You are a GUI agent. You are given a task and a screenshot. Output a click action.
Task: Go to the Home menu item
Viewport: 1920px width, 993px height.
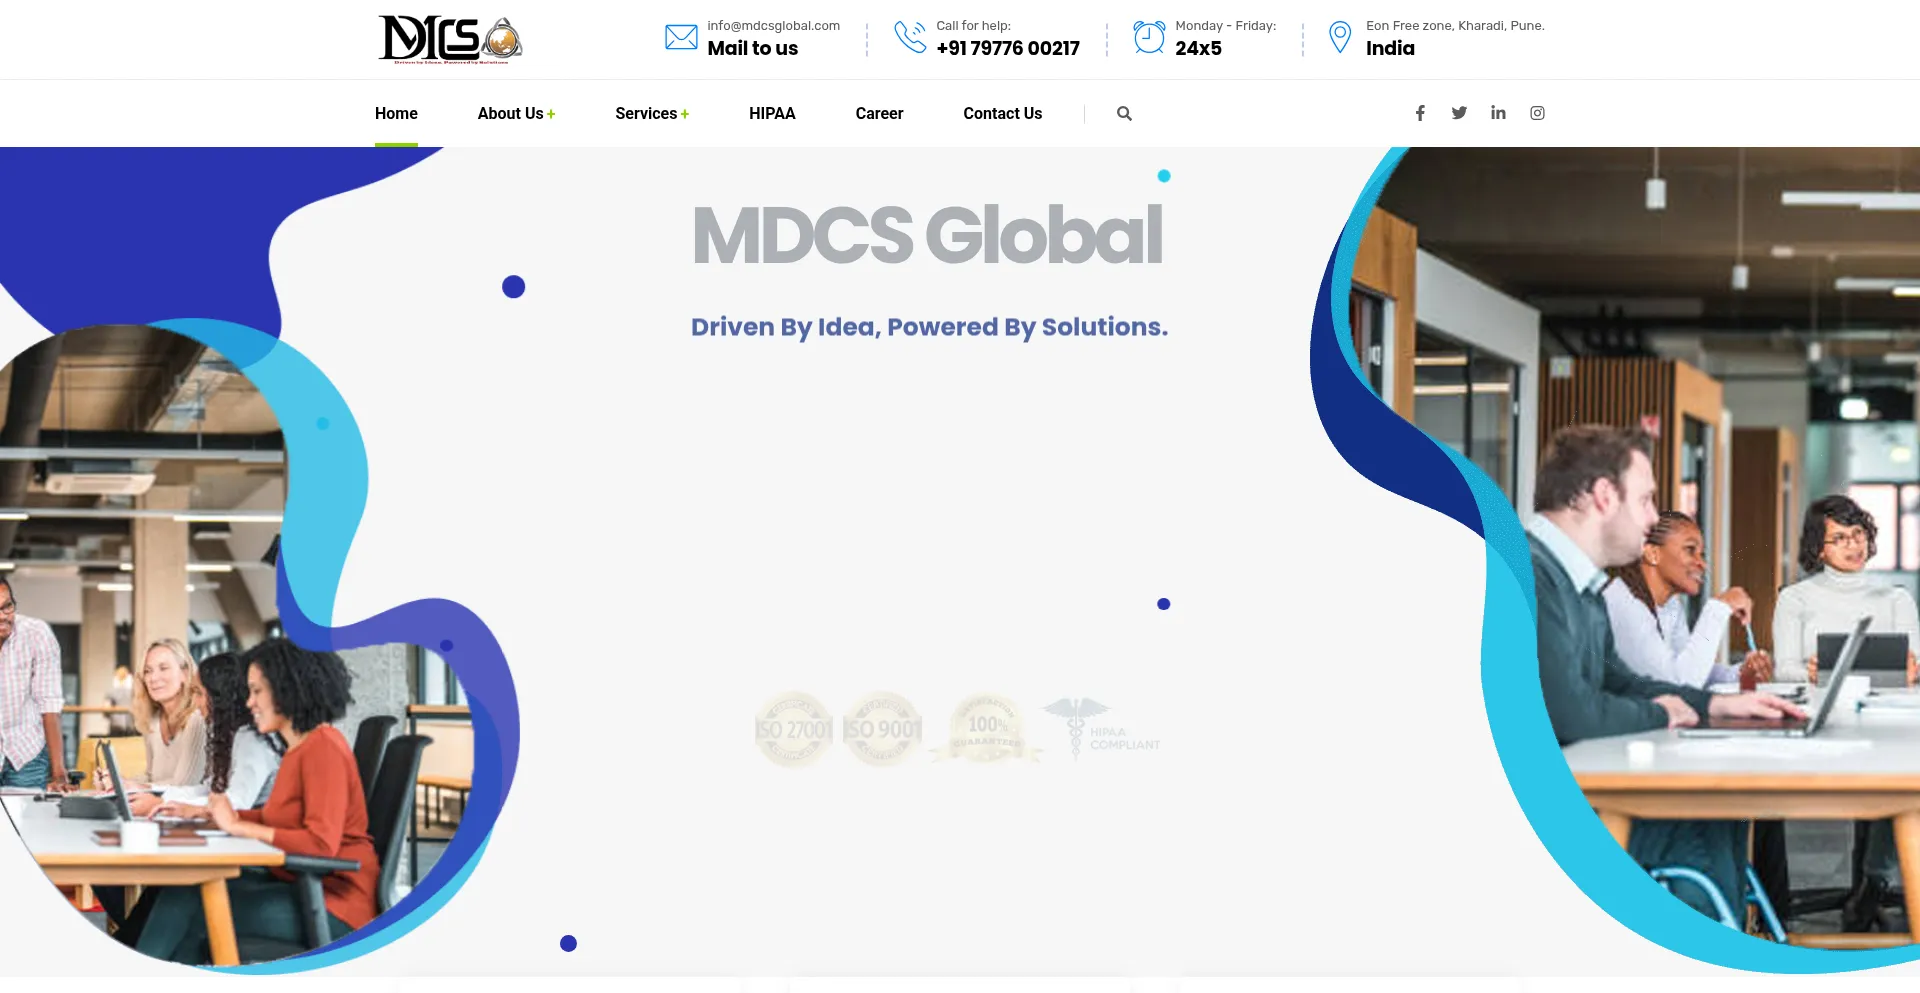pos(396,114)
